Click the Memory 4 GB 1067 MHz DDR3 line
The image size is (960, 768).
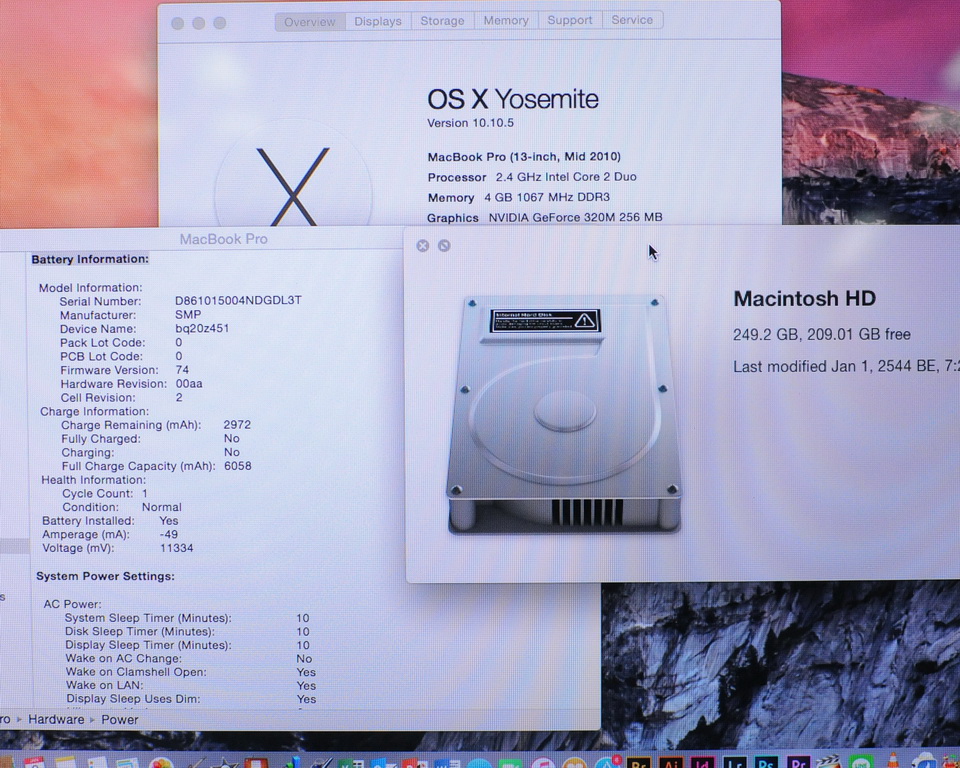tap(519, 197)
